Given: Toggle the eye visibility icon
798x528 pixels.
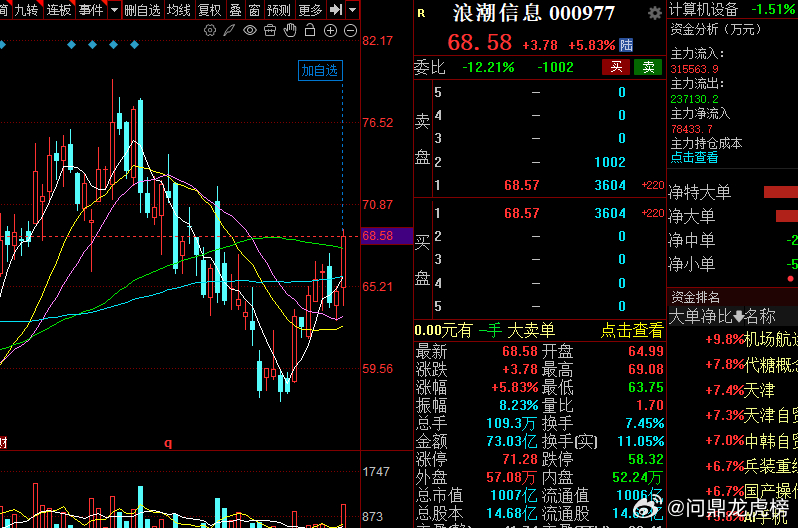Looking at the screenshot, I should (250, 31).
